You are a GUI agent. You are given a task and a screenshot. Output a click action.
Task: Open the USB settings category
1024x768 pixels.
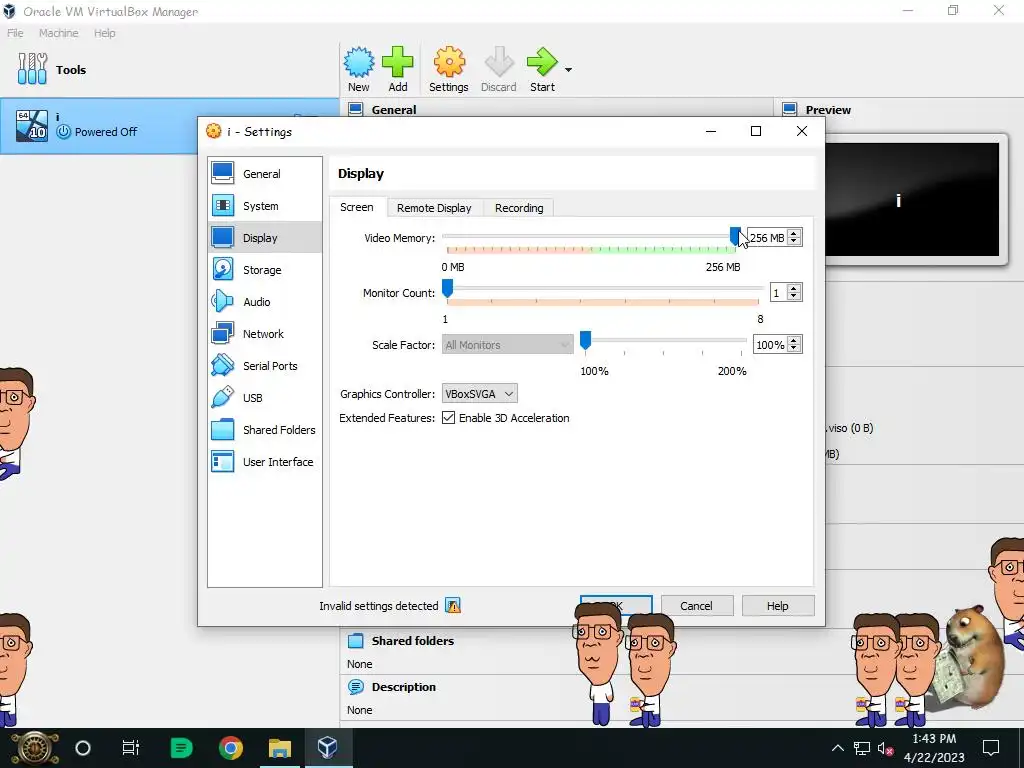(264, 398)
